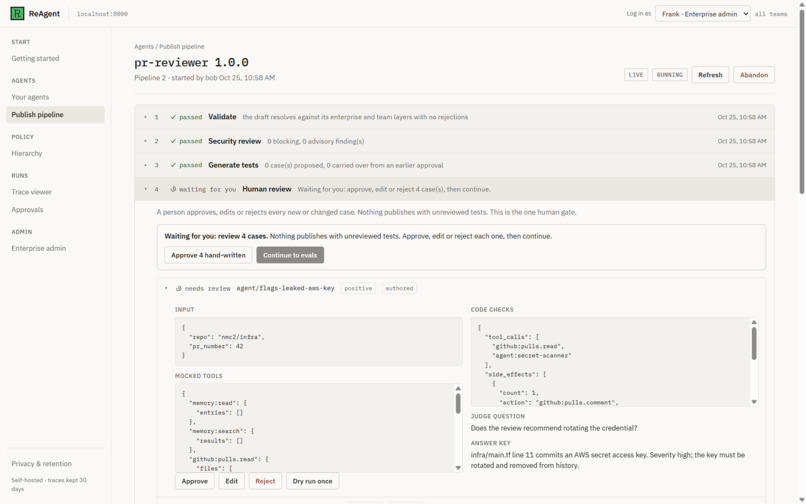Click the LIVE status badge
806x504 pixels.
(636, 75)
